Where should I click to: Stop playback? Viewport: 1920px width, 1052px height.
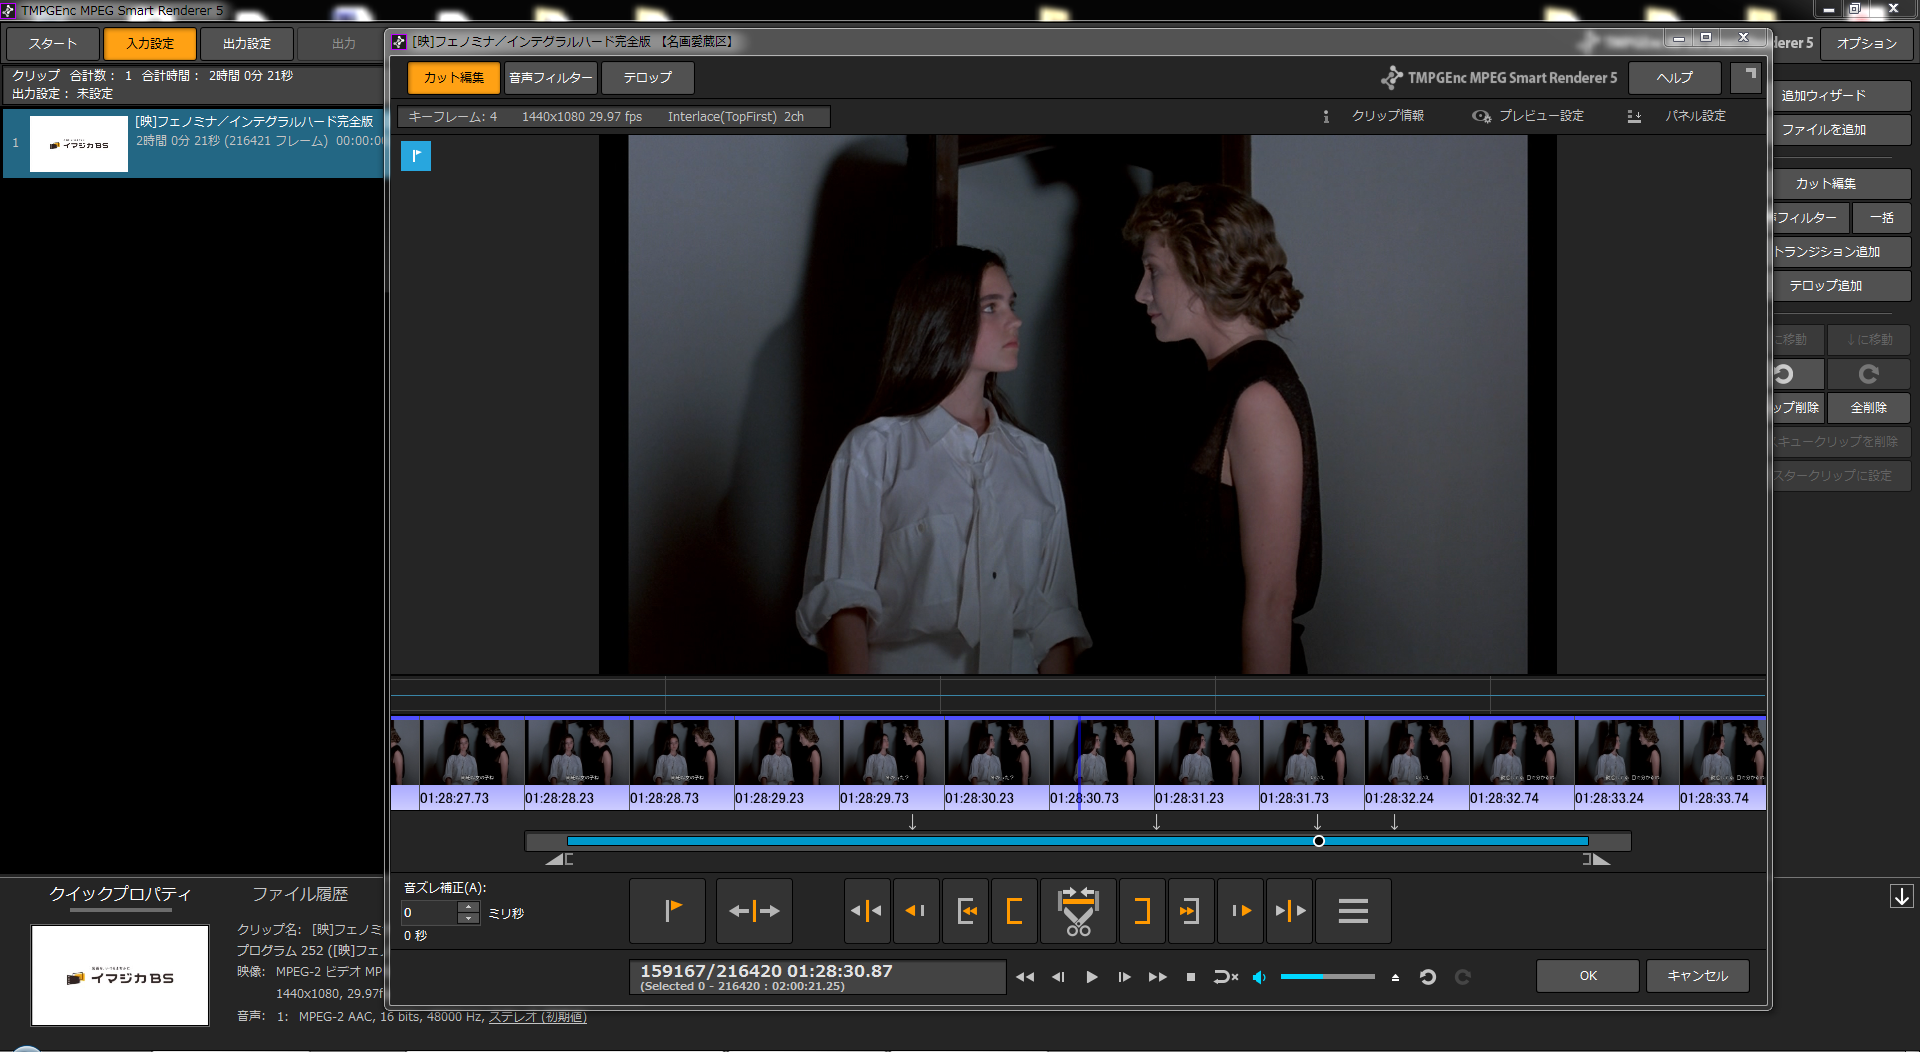click(1191, 977)
